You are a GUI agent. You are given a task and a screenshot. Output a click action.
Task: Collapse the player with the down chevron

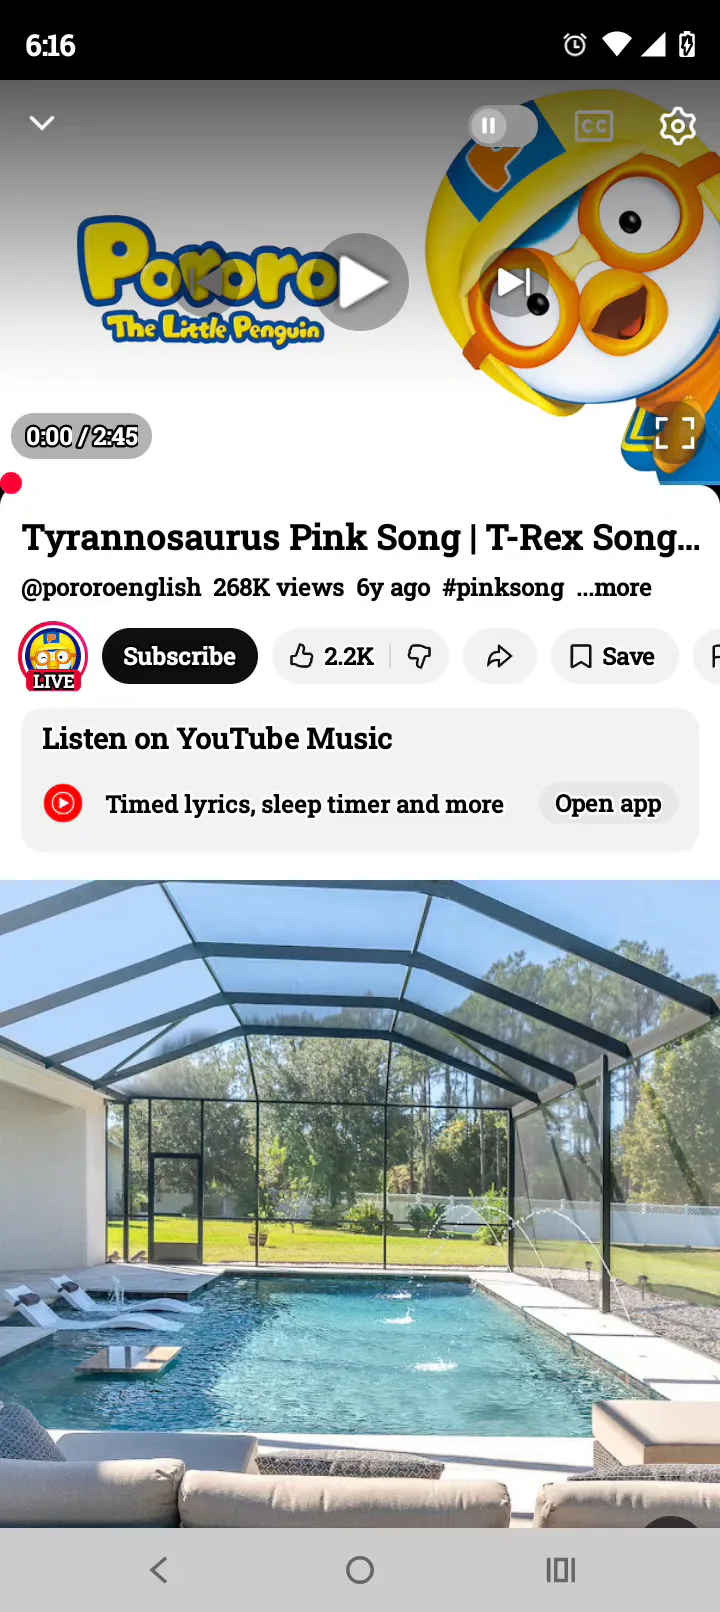coord(42,123)
